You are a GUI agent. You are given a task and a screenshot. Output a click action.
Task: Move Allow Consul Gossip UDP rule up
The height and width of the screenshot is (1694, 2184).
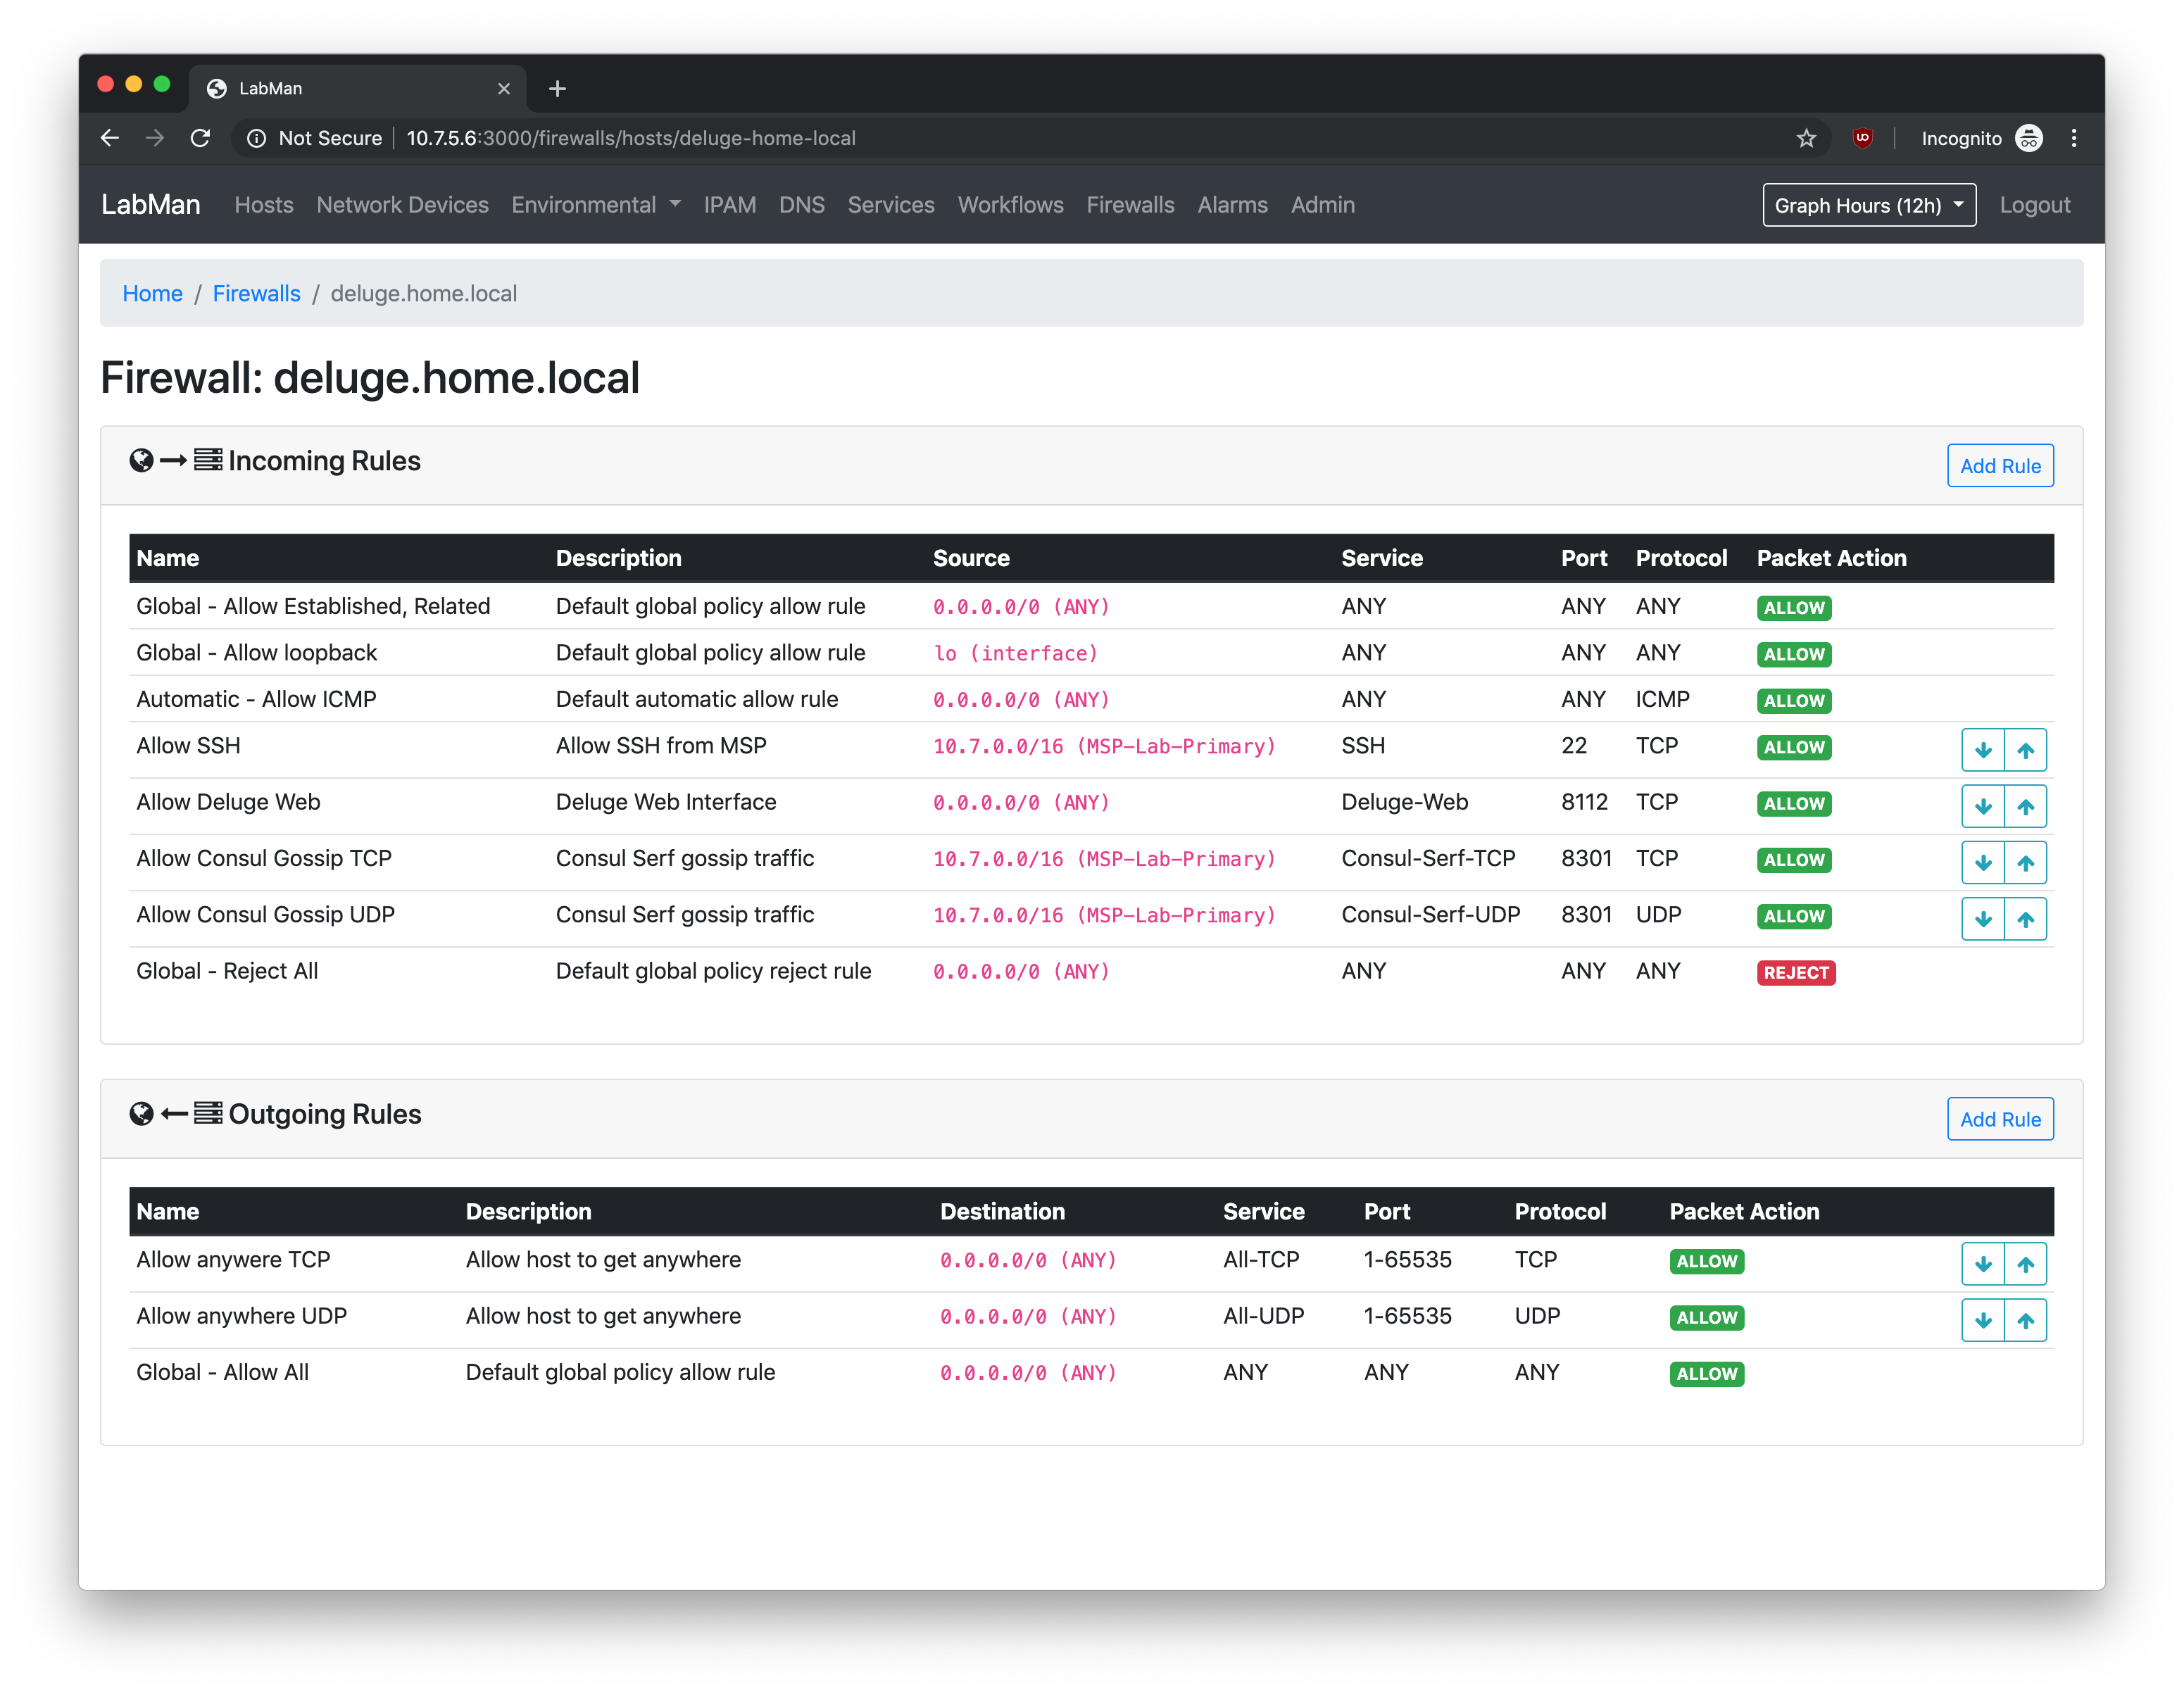click(x=2025, y=919)
